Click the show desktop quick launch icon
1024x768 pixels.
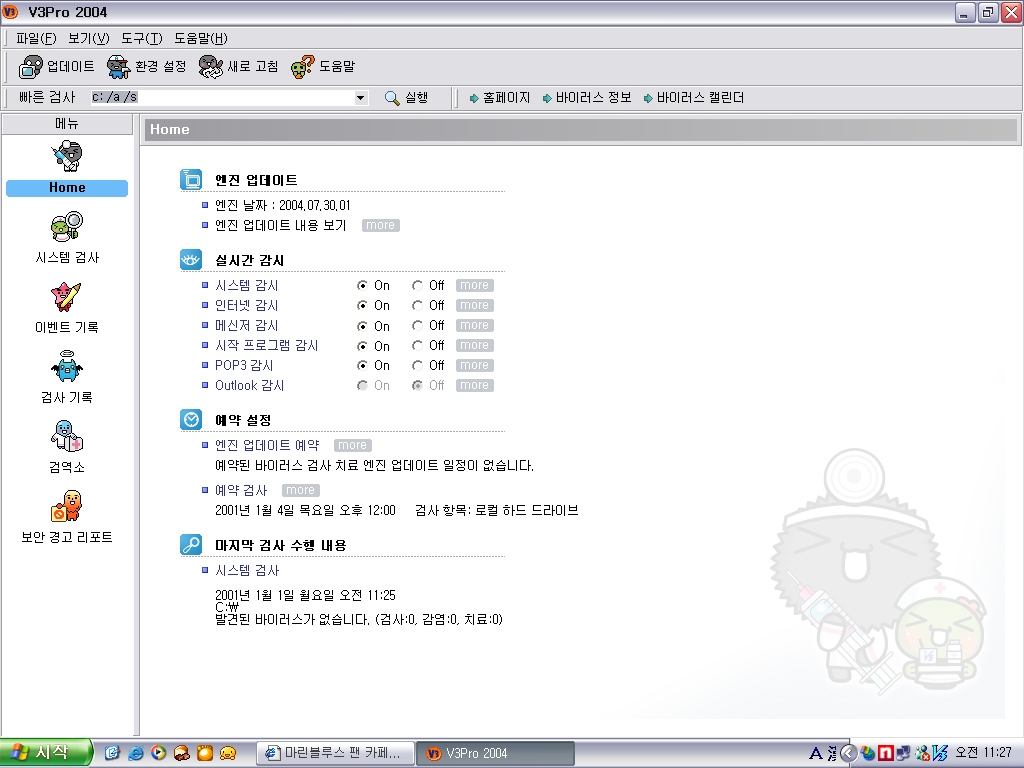coord(112,753)
